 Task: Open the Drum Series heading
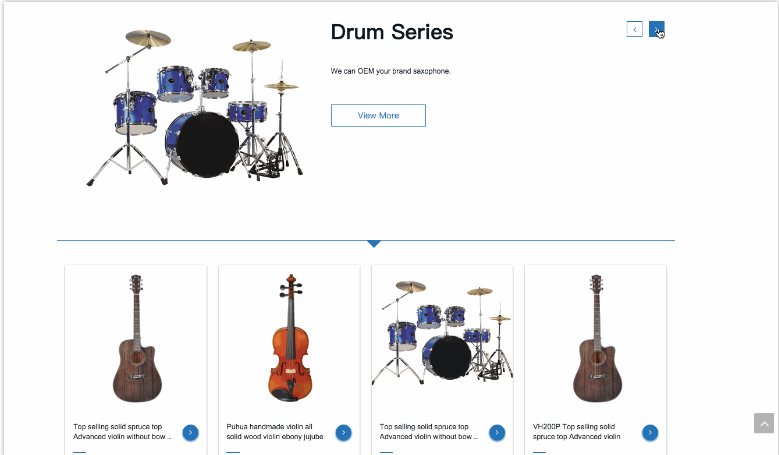(x=391, y=32)
